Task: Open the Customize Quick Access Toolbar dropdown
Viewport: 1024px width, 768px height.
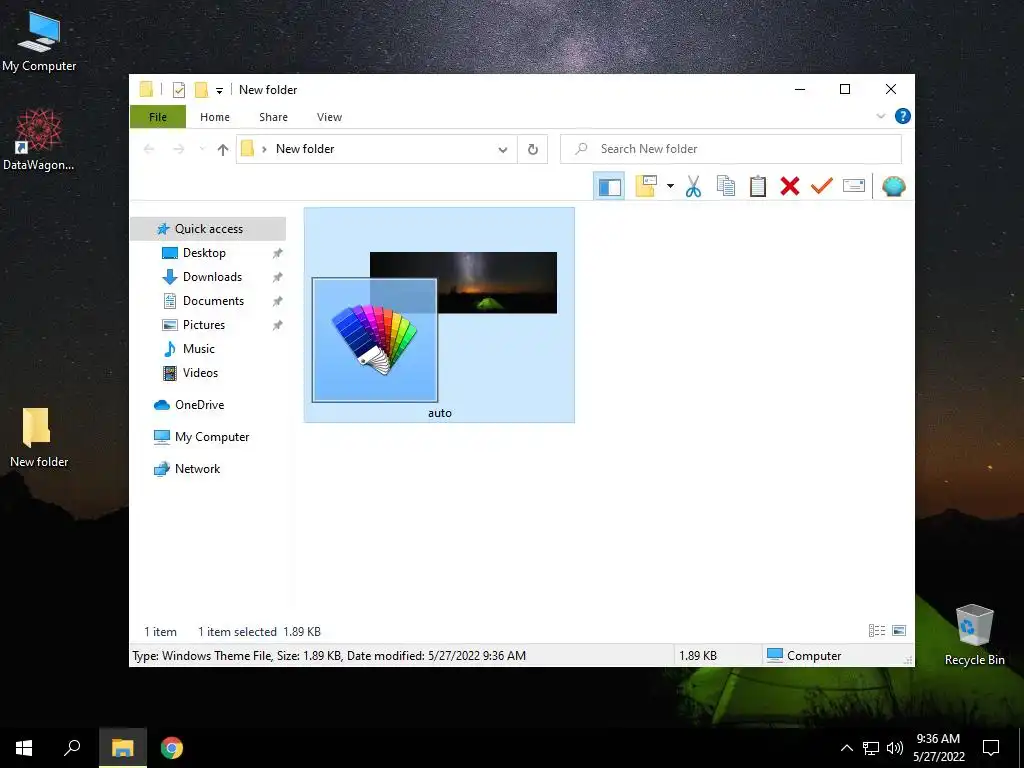Action: click(219, 91)
